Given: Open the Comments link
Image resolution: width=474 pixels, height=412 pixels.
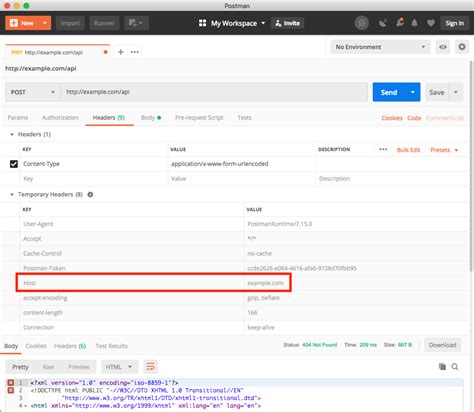Looking at the screenshot, I should [445, 118].
